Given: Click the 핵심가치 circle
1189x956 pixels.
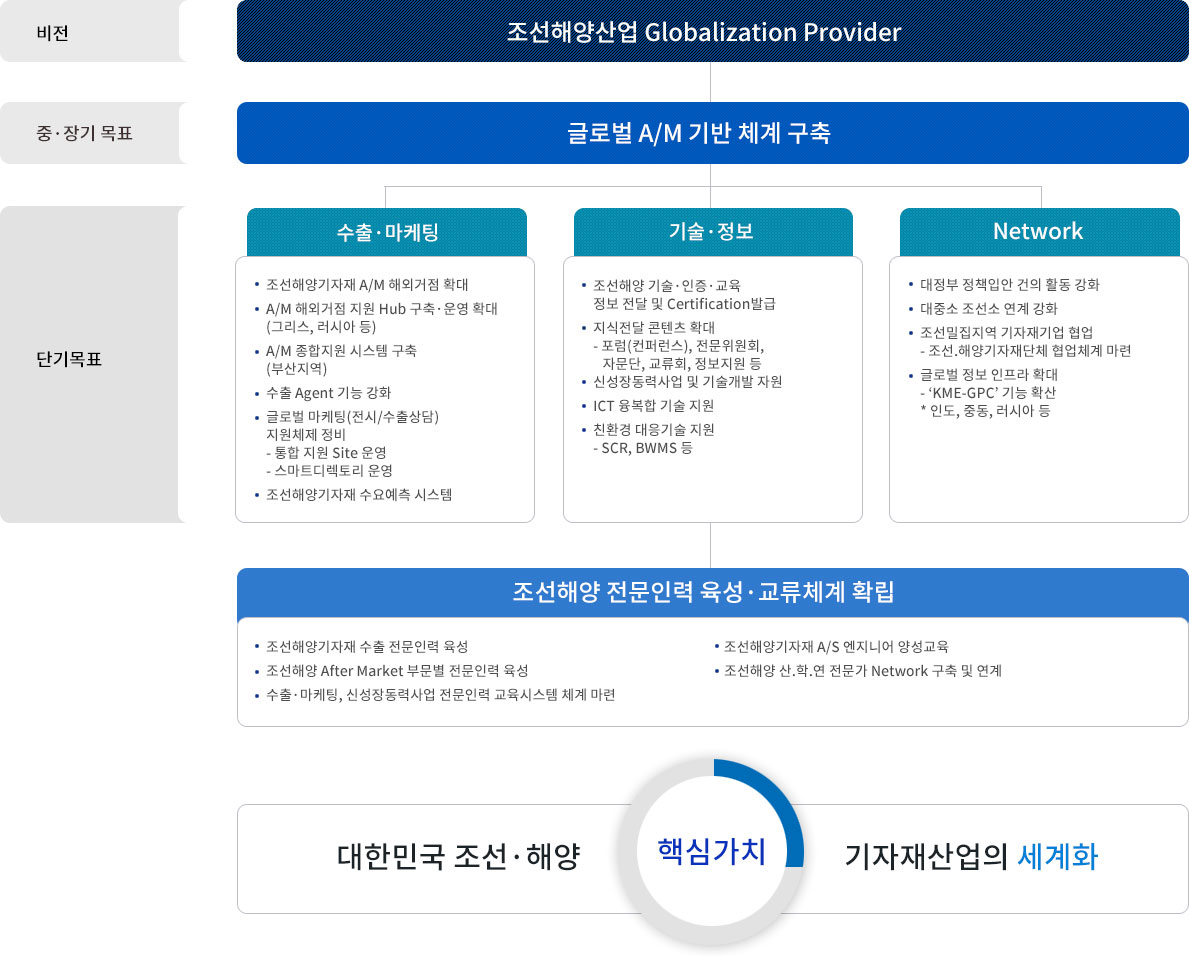Looking at the screenshot, I should pos(711,851).
